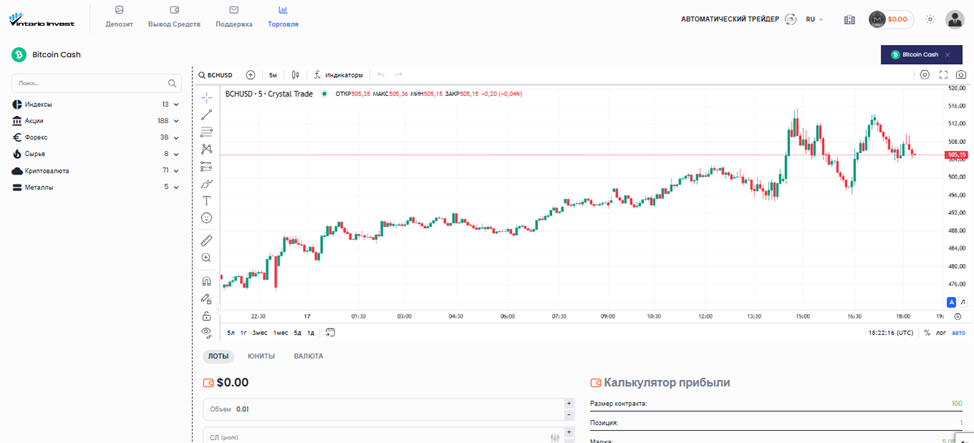
Task: Open the emoji icons tool
Action: click(x=207, y=218)
